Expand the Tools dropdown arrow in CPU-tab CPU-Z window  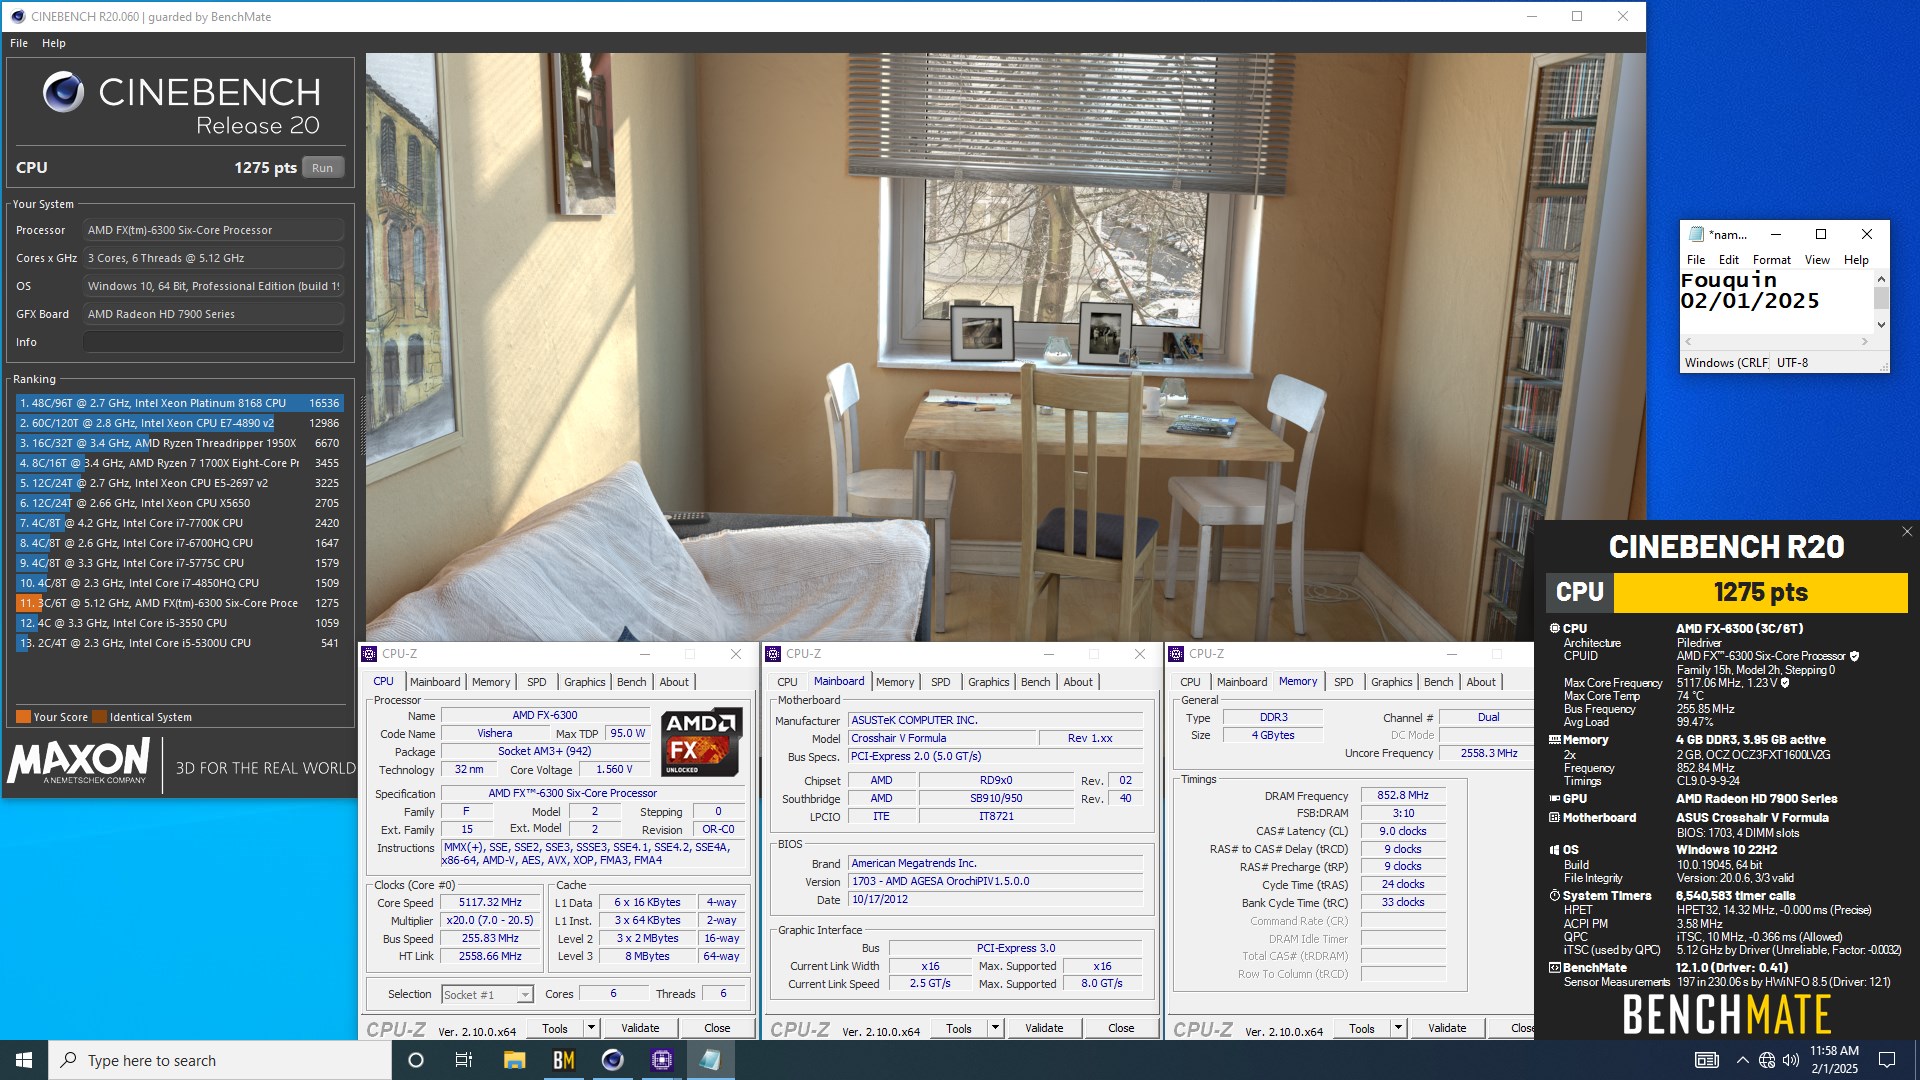coord(591,1028)
